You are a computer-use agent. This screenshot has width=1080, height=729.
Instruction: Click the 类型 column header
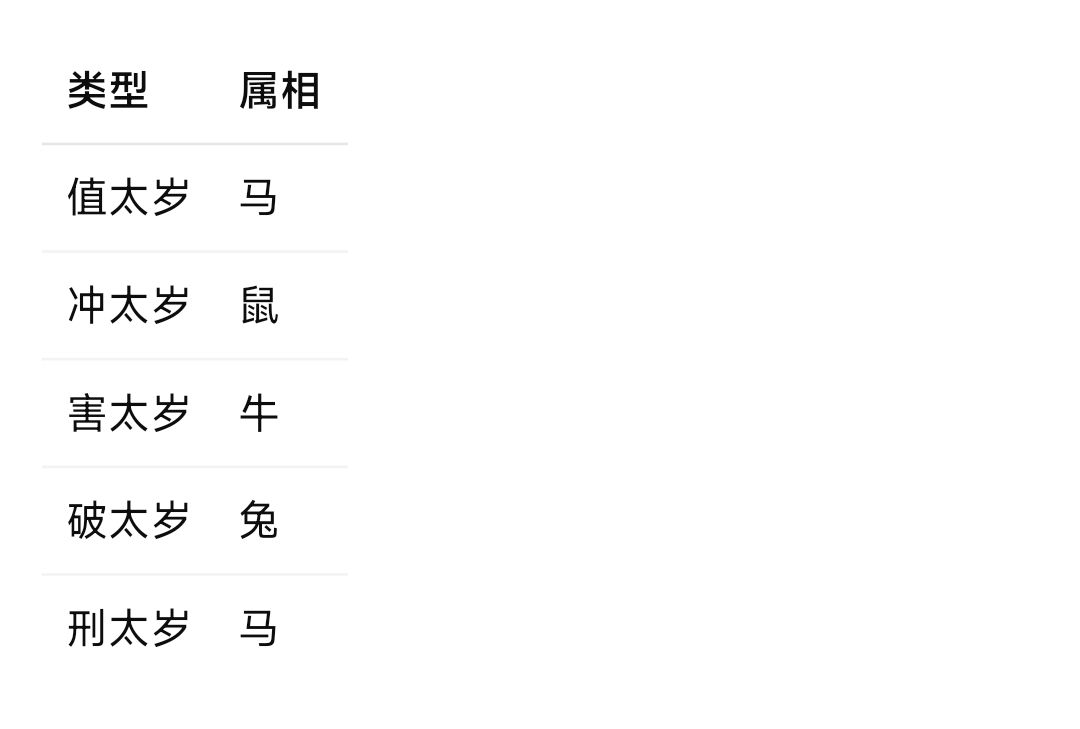108,91
